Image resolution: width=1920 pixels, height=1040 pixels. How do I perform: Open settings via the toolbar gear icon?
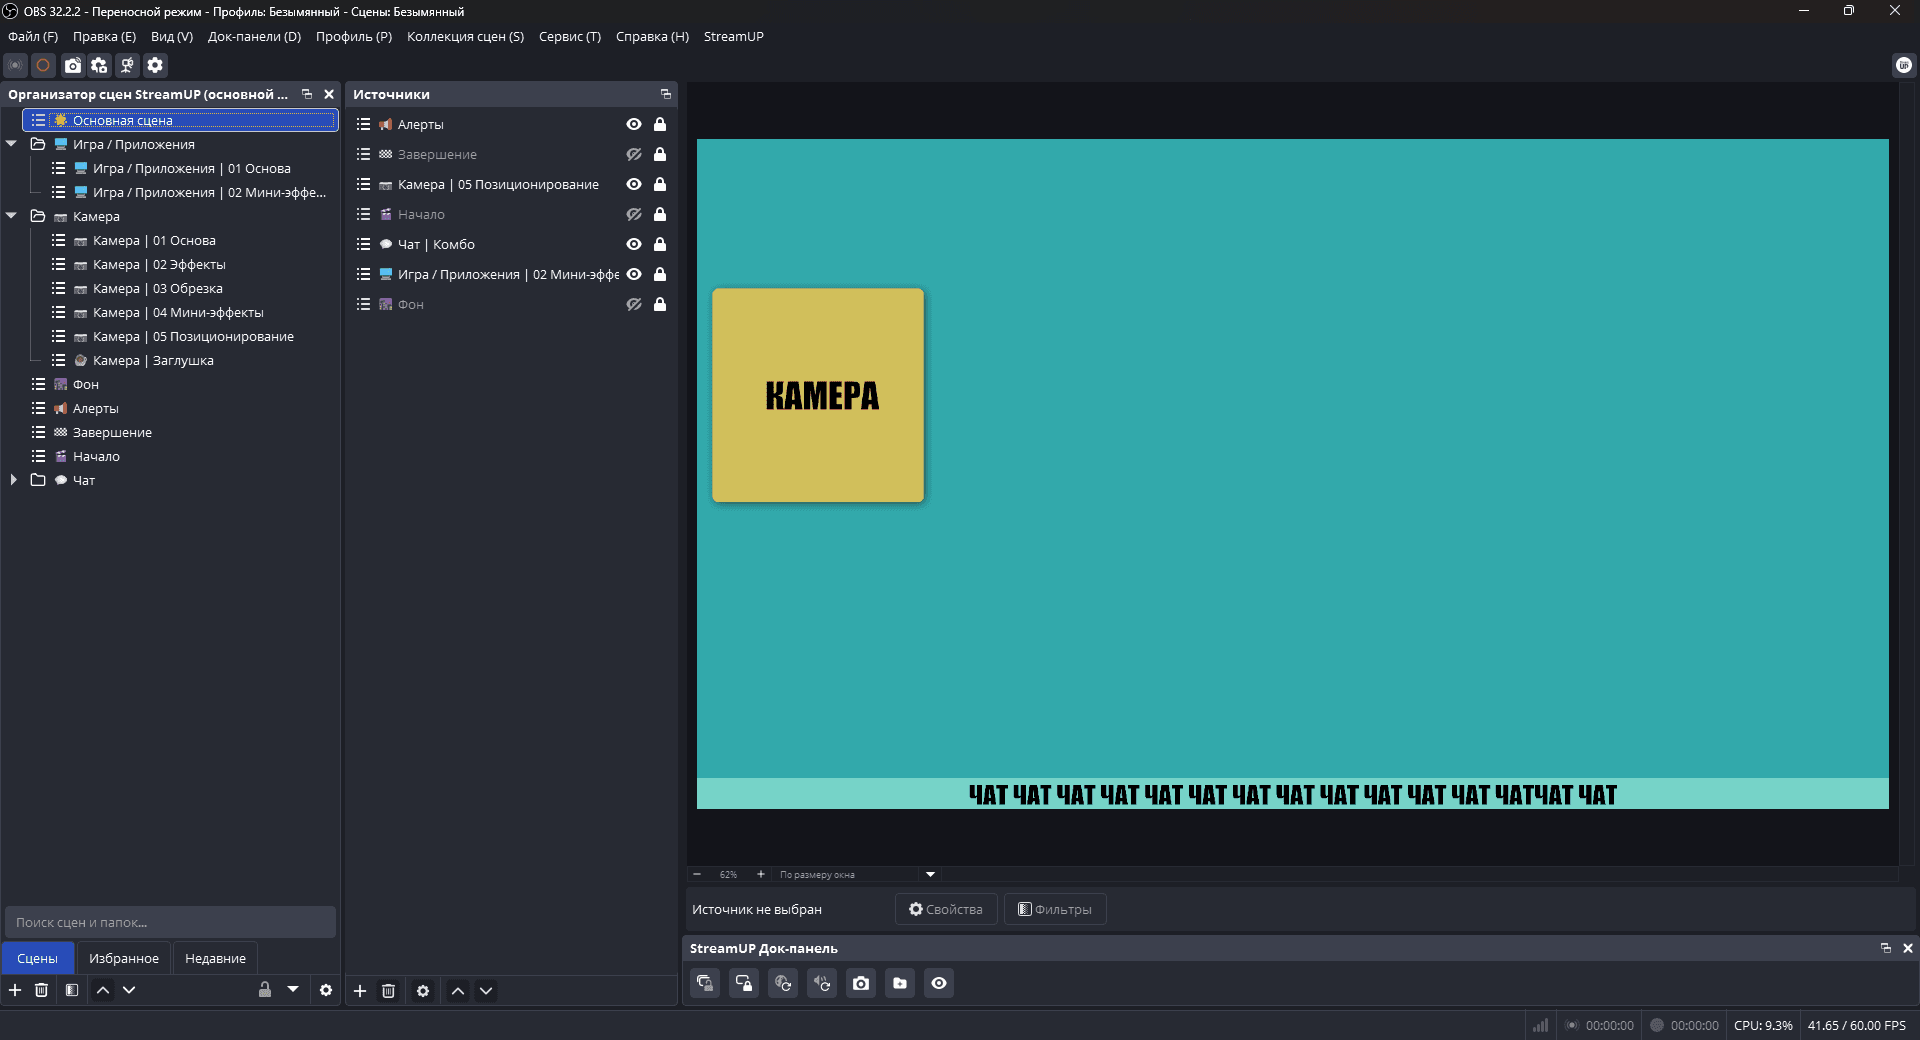tap(155, 65)
